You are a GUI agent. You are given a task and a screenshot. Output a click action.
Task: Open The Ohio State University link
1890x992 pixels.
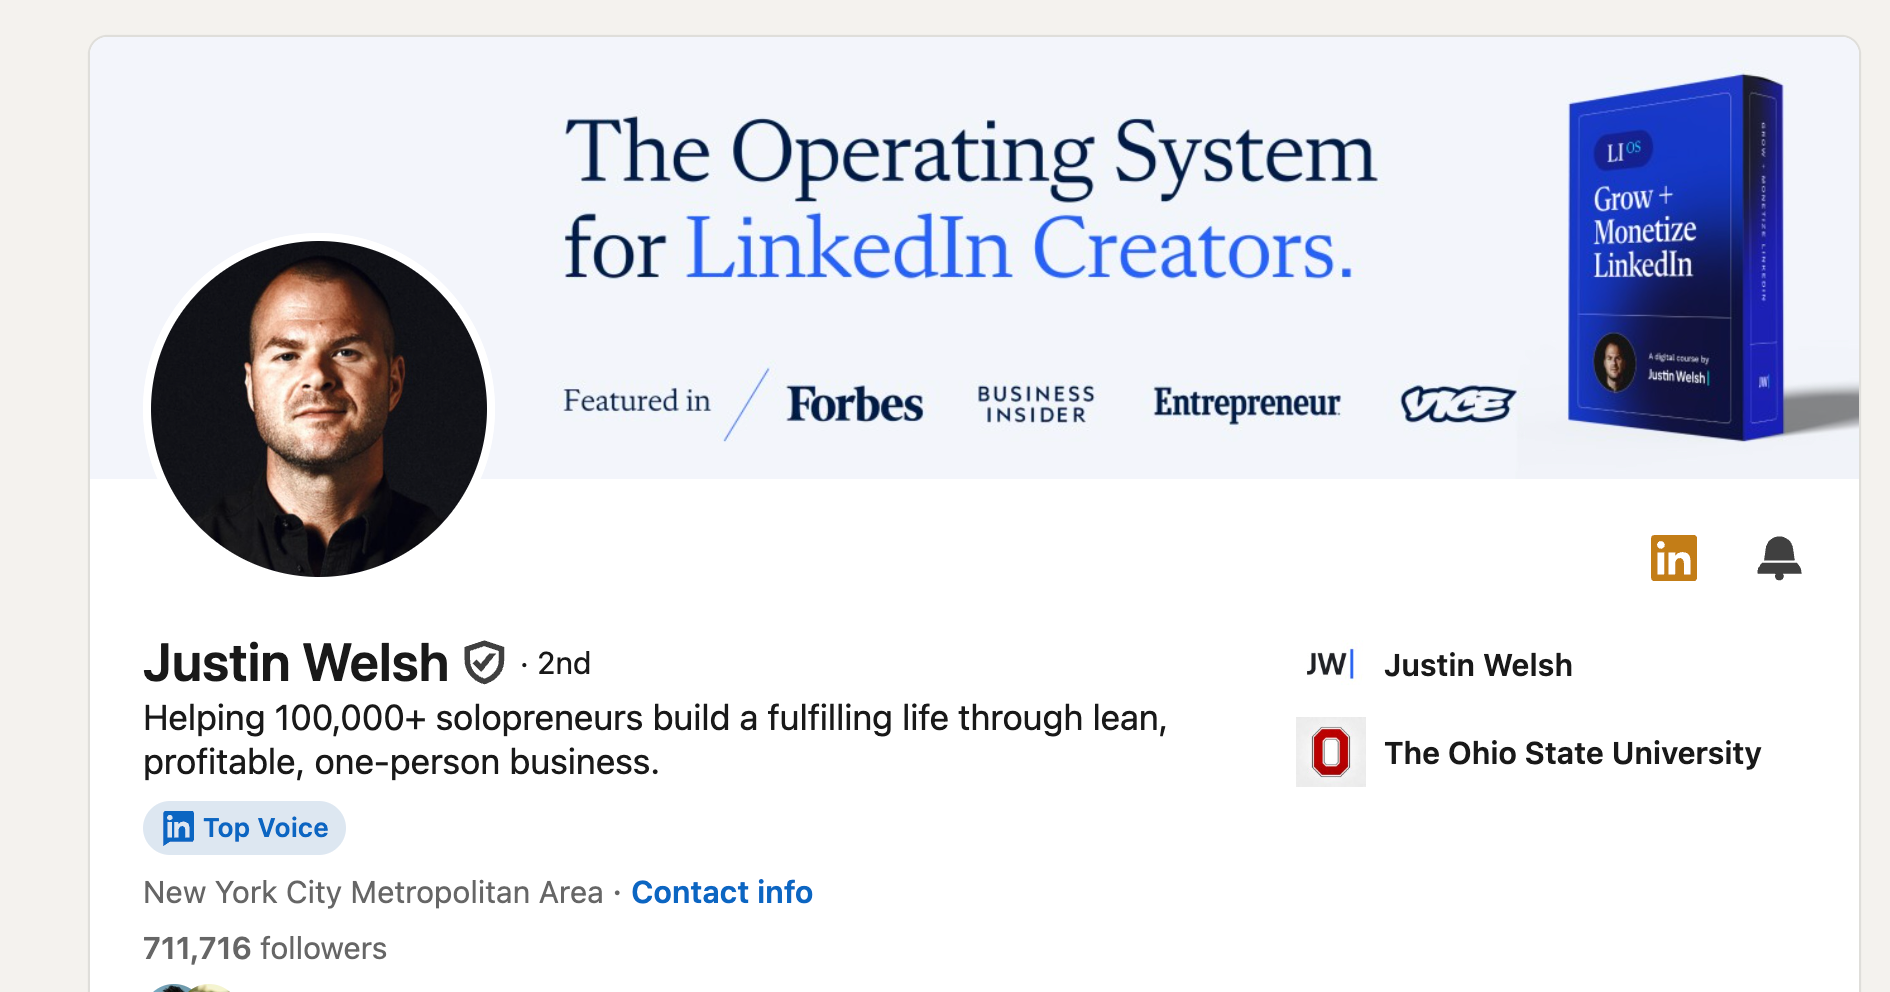[x=1572, y=753]
